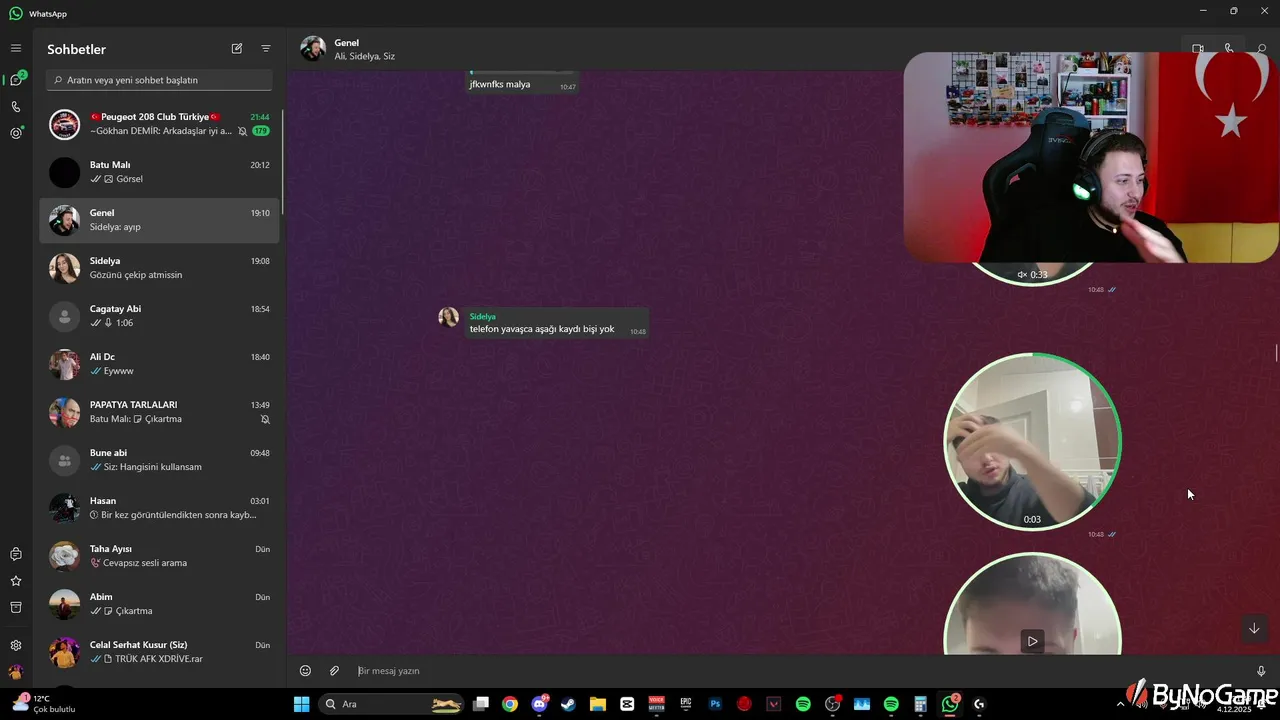1280x720 pixels.
Task: Play the partially visible video note
Action: (1033, 641)
